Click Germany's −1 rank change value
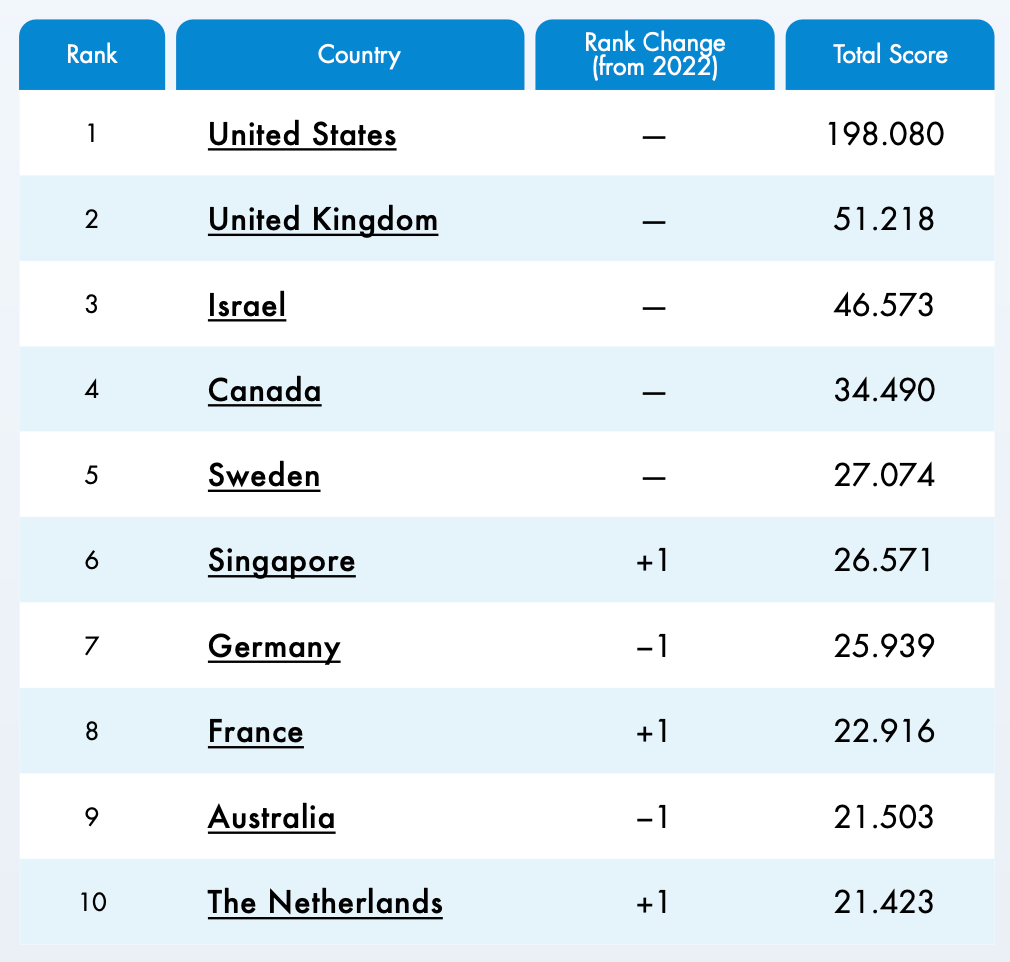The image size is (1010, 962). click(653, 647)
